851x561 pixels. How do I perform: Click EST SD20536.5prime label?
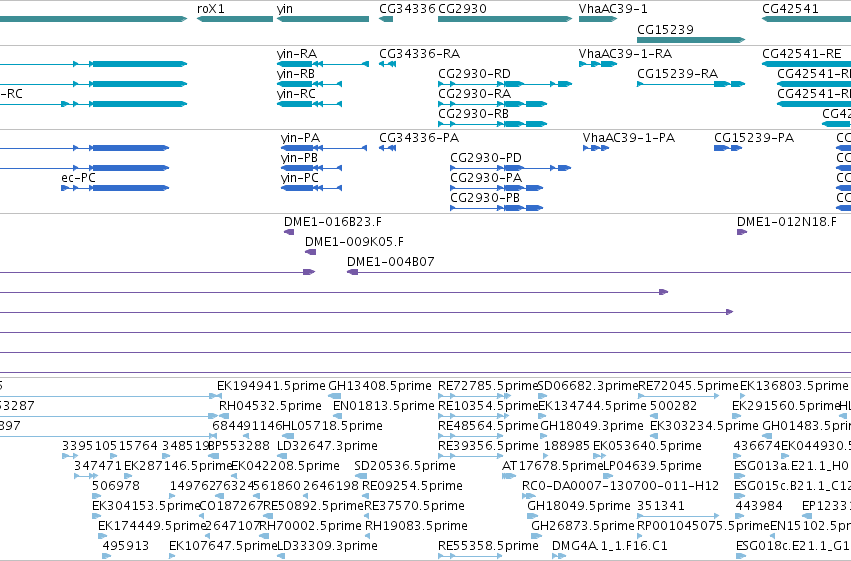[x=405, y=466]
